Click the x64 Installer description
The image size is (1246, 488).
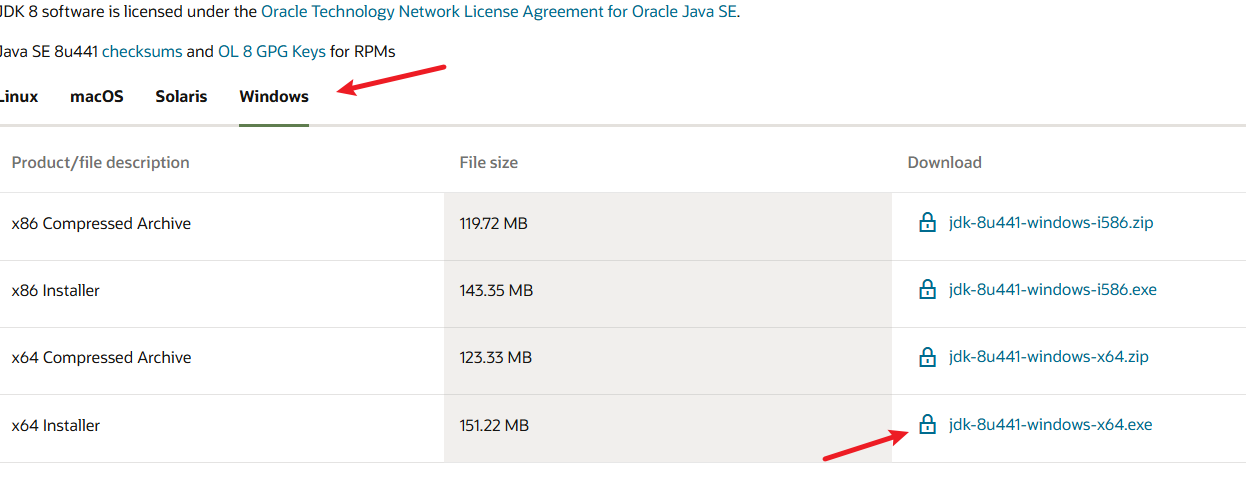56,425
